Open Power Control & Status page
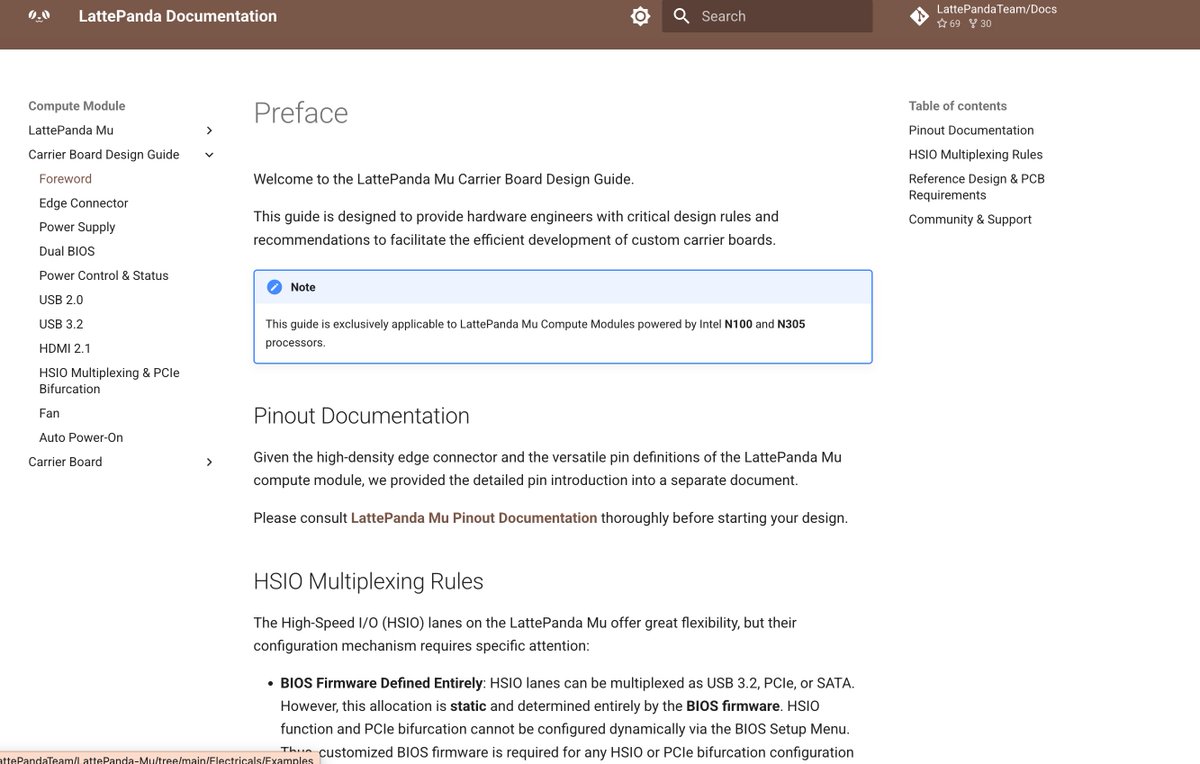 (104, 275)
